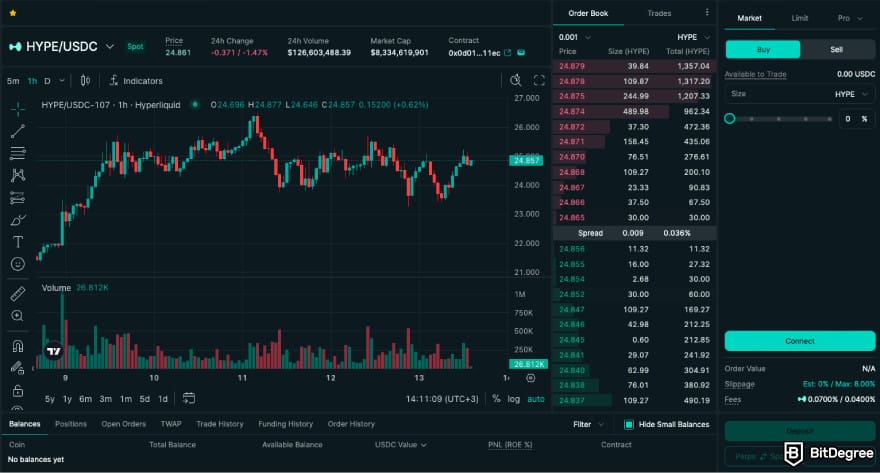Select the Buy side button
The width and height of the screenshot is (880, 473).
coord(763,49)
